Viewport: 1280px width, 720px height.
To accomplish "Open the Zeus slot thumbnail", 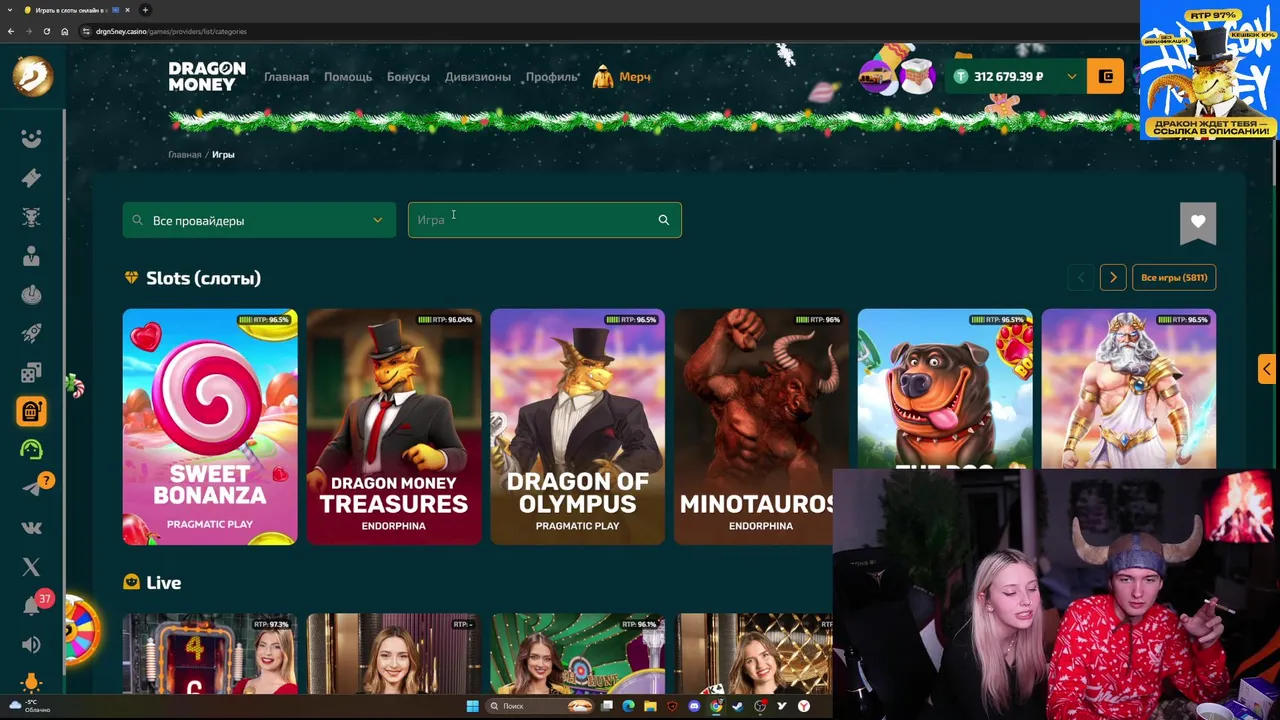I will [1129, 389].
